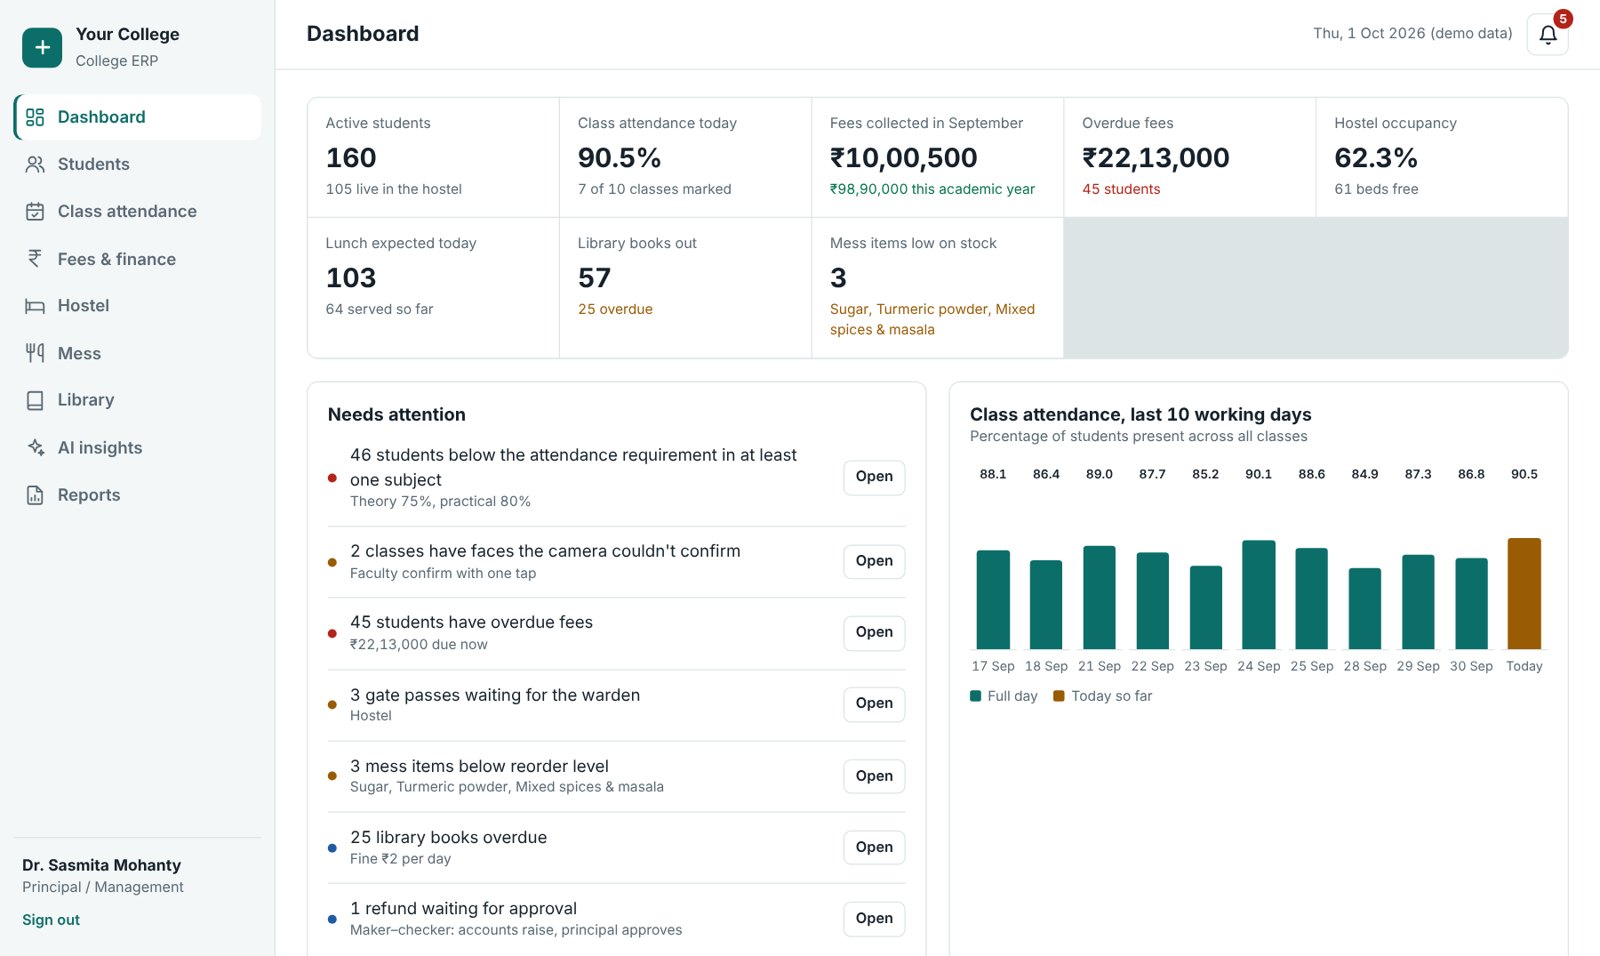Screen dimensions: 1600x956
Task: Open the Hostel menu item
Action: coord(138,306)
